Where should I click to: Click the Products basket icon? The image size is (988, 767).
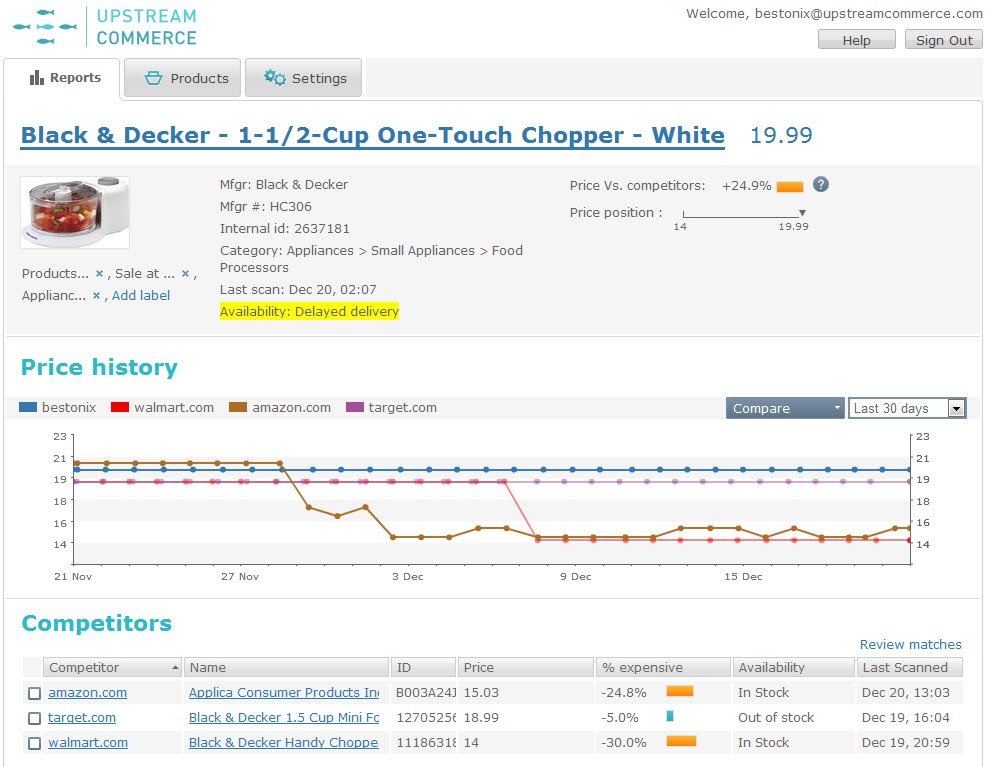pyautogui.click(x=153, y=78)
